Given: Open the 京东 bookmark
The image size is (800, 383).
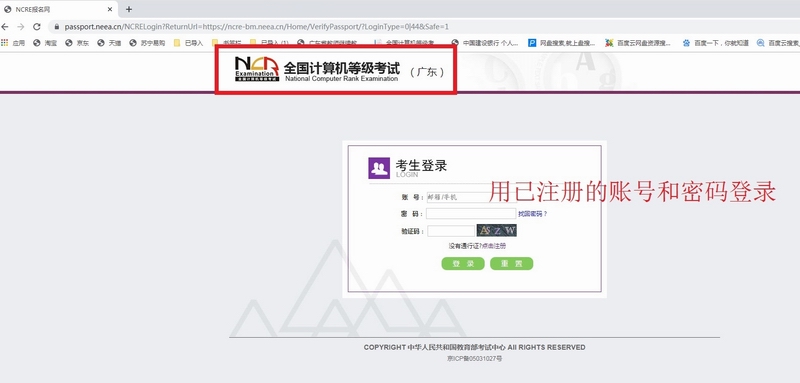Looking at the screenshot, I should [x=77, y=43].
